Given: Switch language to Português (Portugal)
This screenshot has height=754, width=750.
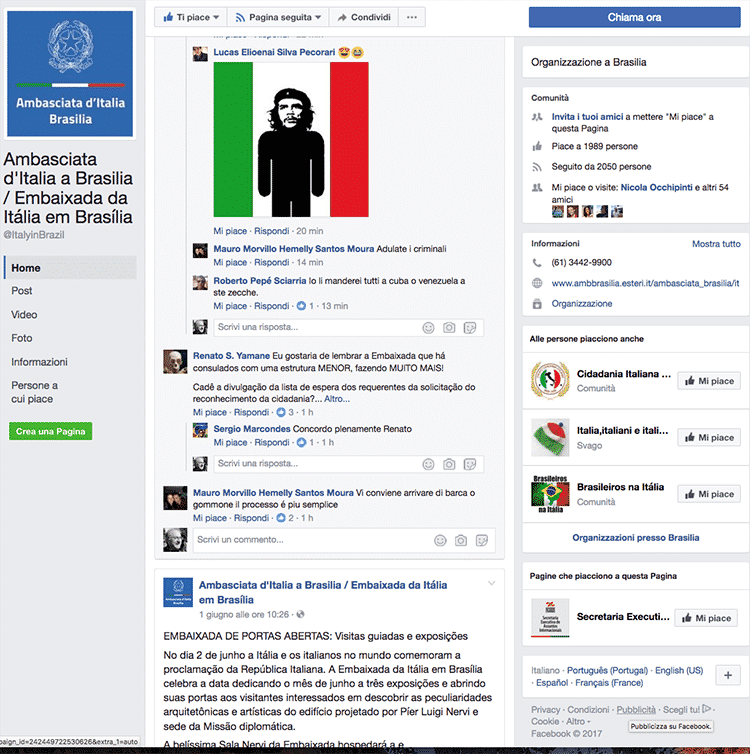Looking at the screenshot, I should coord(607,670).
